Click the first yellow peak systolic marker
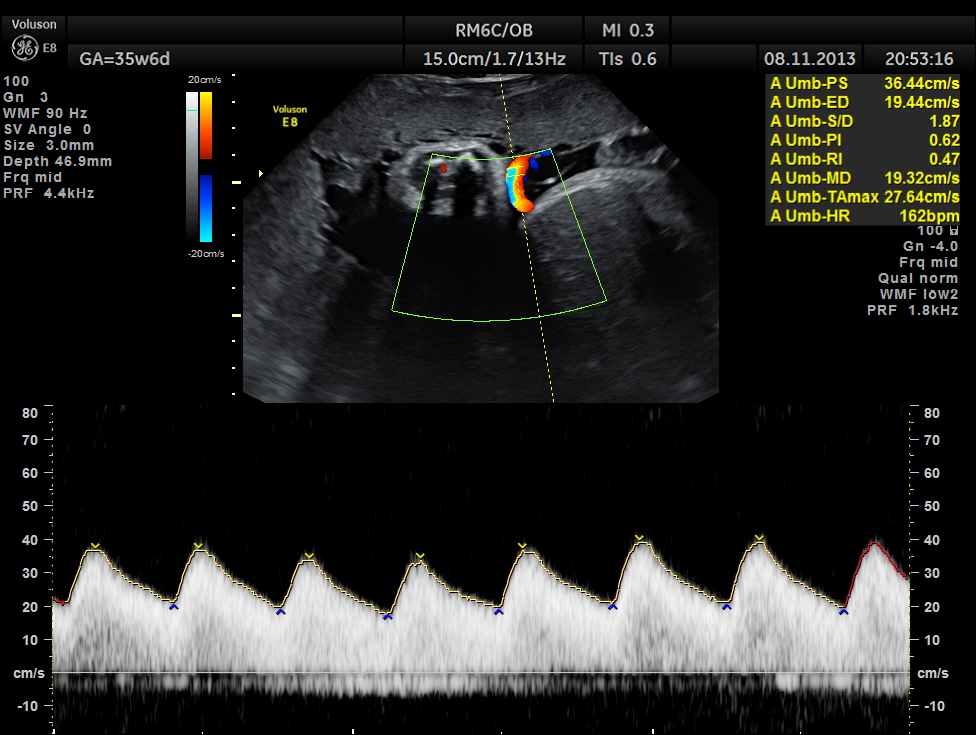 tap(95, 546)
